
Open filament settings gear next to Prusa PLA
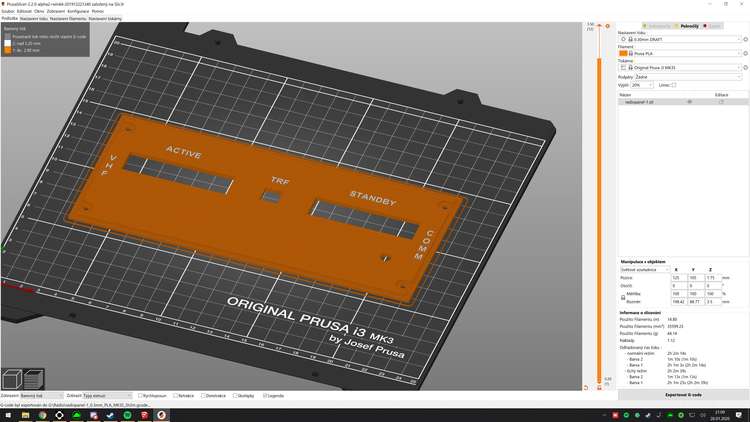pyautogui.click(x=745, y=54)
